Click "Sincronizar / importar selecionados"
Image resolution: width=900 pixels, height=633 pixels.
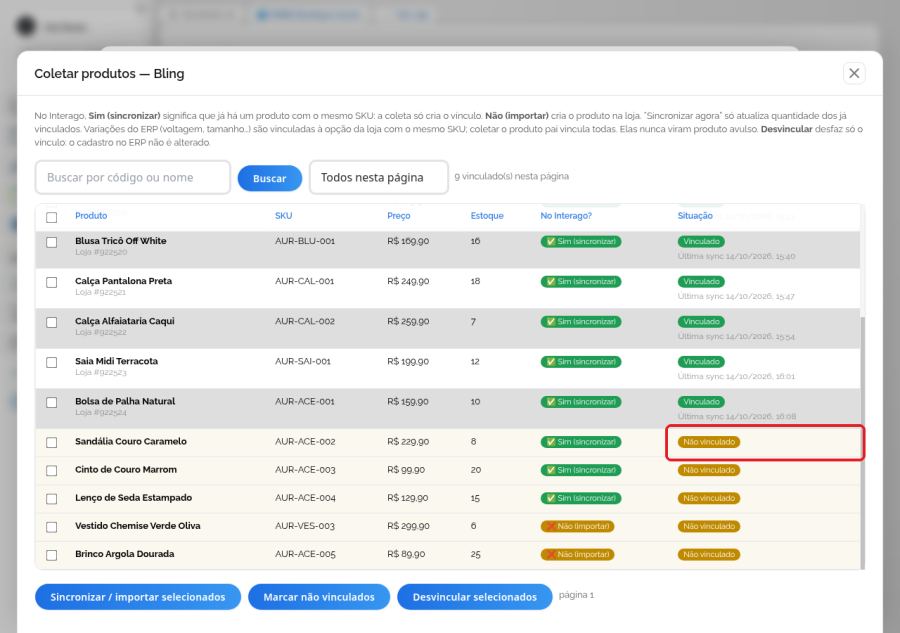138,597
